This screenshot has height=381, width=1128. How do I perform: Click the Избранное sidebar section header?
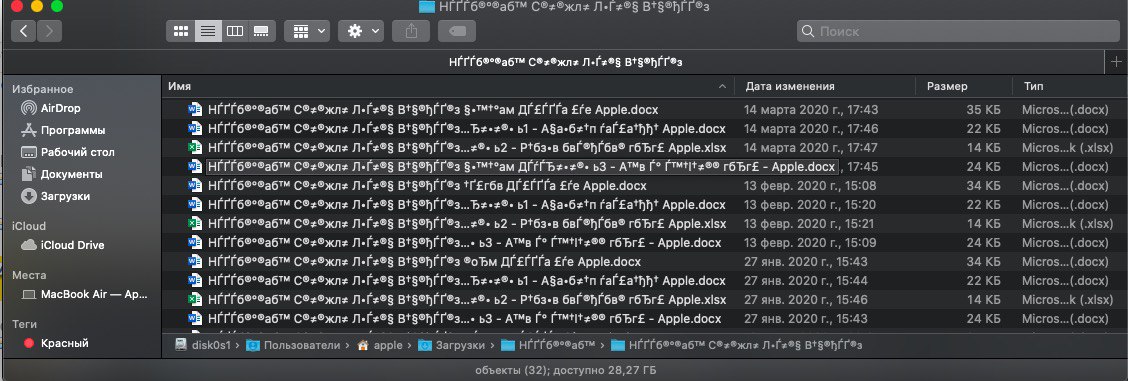[42, 89]
